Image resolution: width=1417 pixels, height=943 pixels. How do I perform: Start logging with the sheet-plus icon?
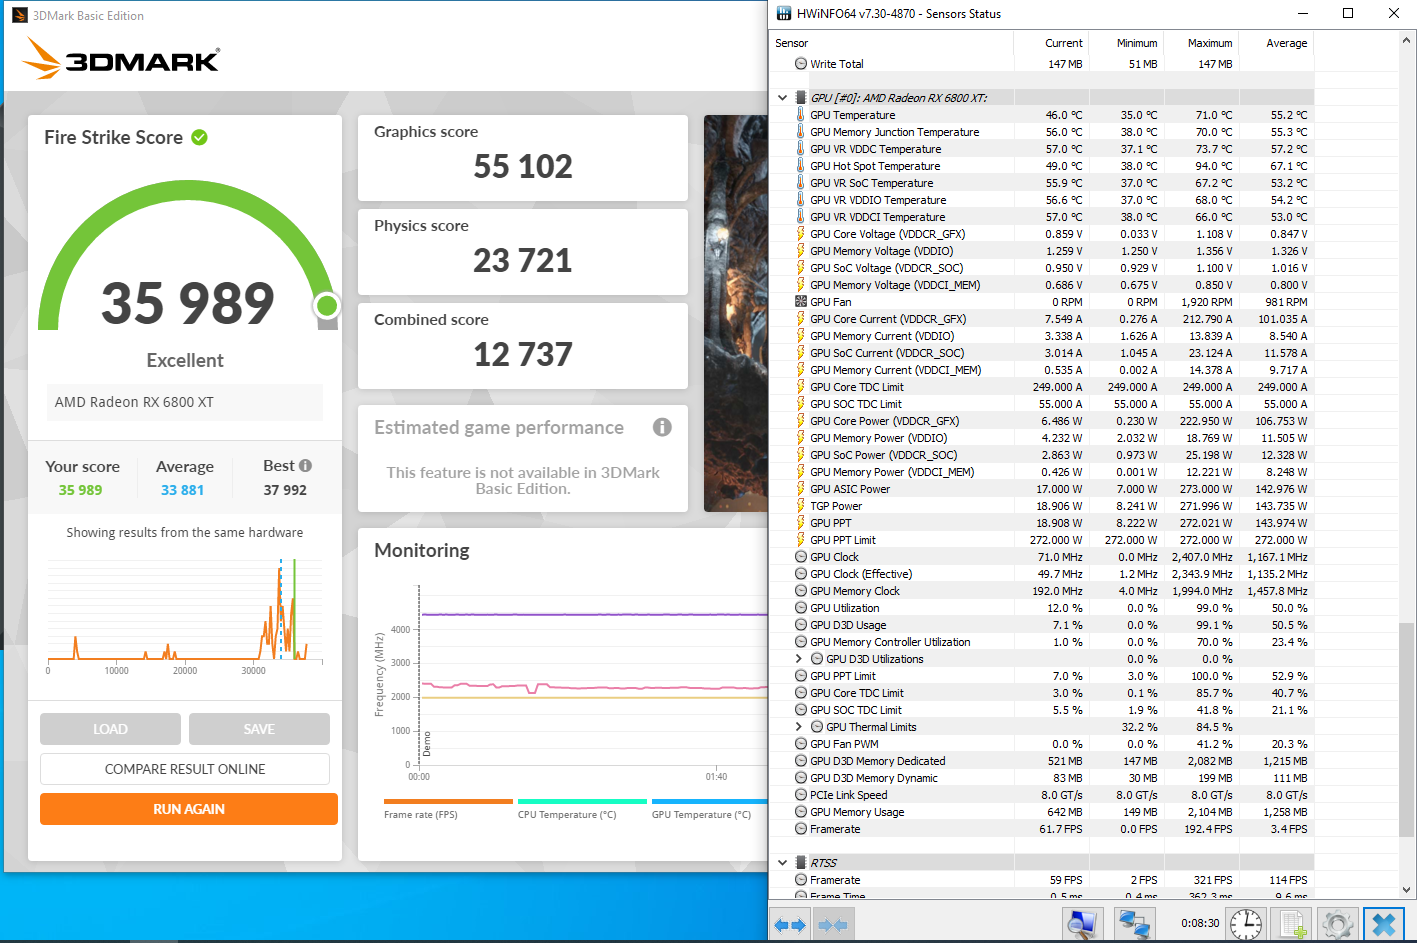tap(1292, 924)
